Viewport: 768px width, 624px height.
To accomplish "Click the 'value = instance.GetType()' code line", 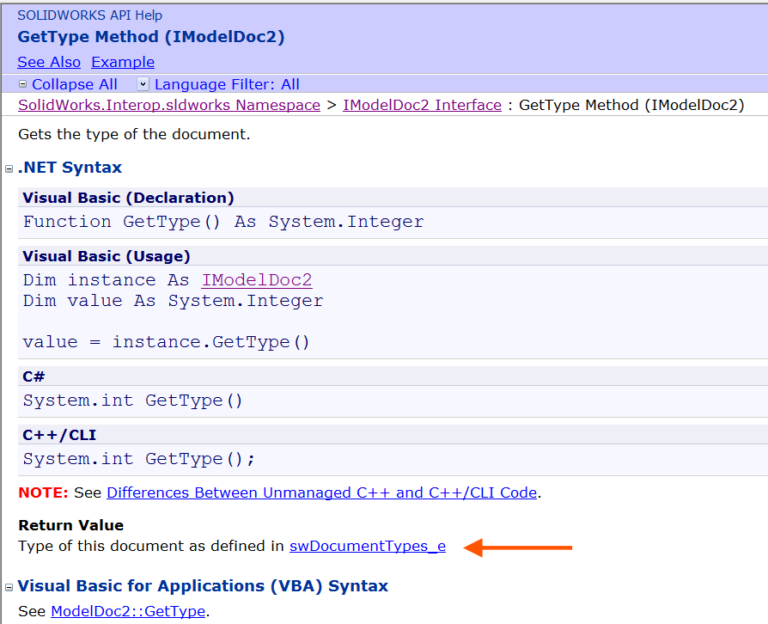I will tap(166, 342).
